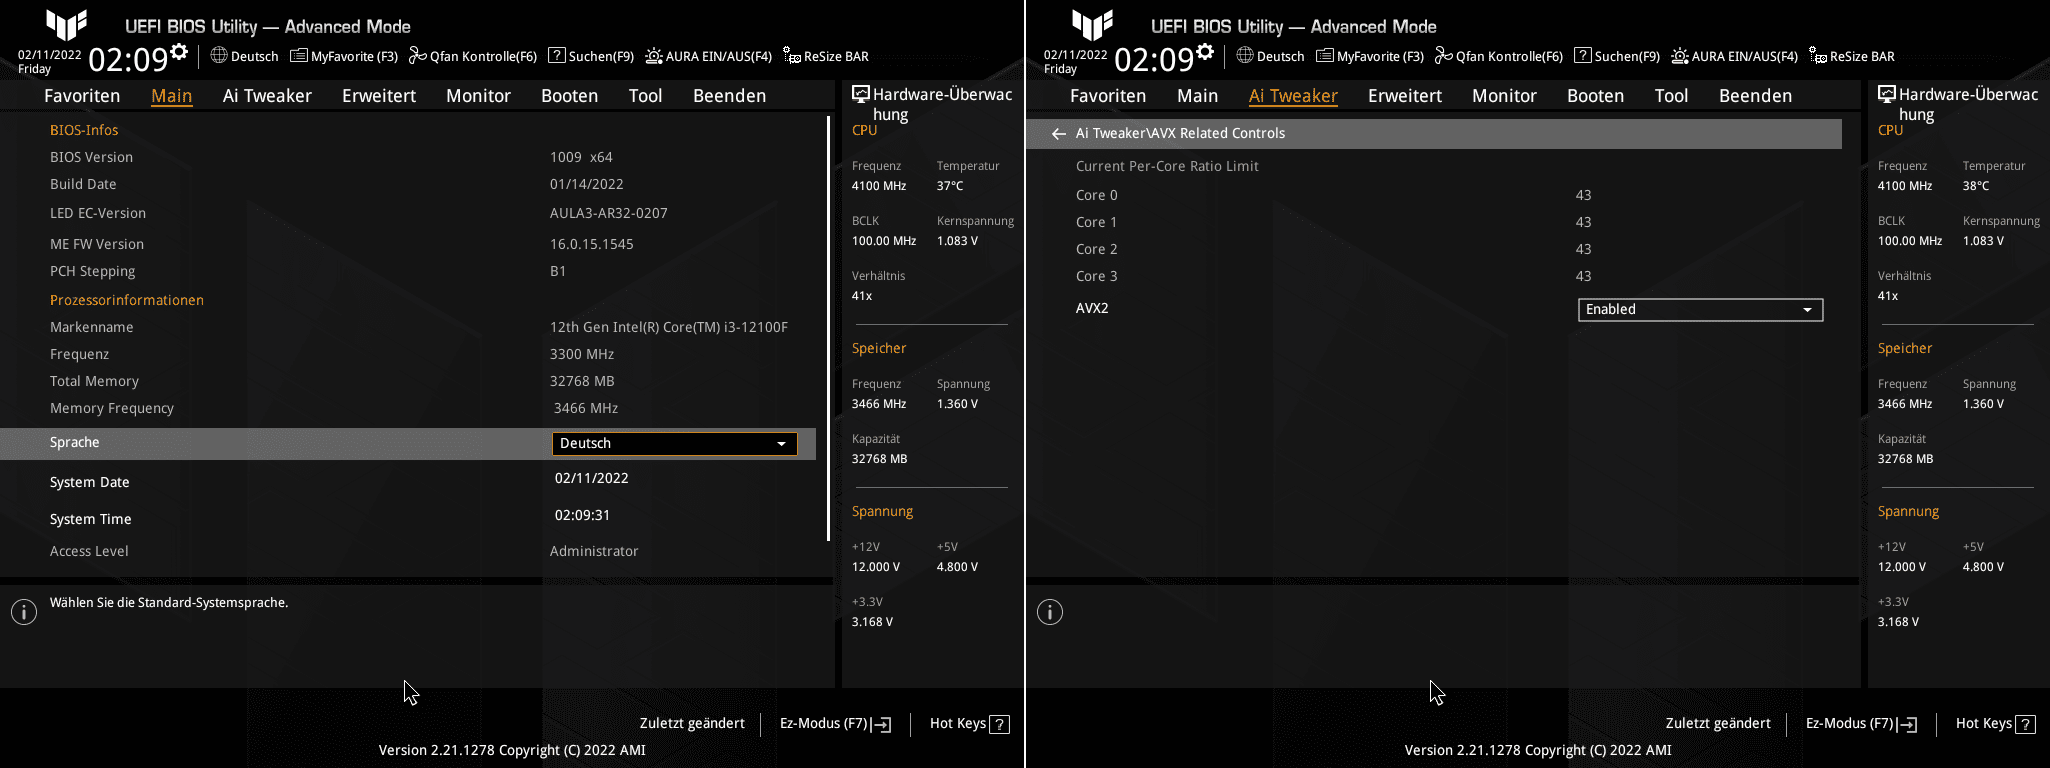Click the settings gear next to clock, right window
The height and width of the screenshot is (768, 2050).
[1205, 51]
